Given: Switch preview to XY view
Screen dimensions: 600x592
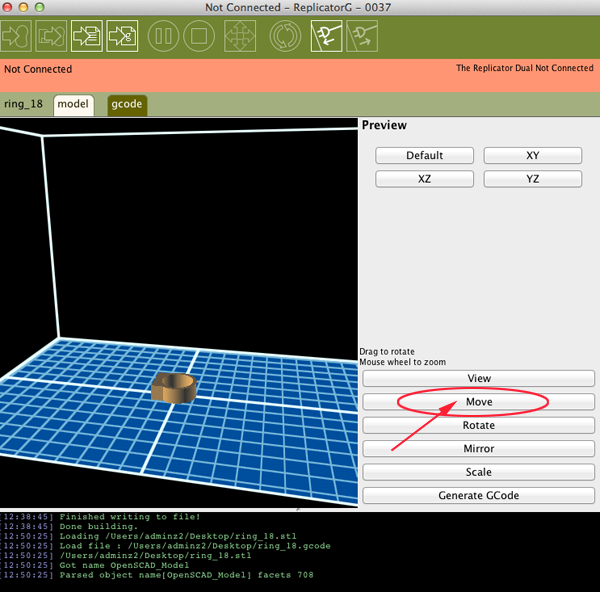Looking at the screenshot, I should pyautogui.click(x=533, y=155).
